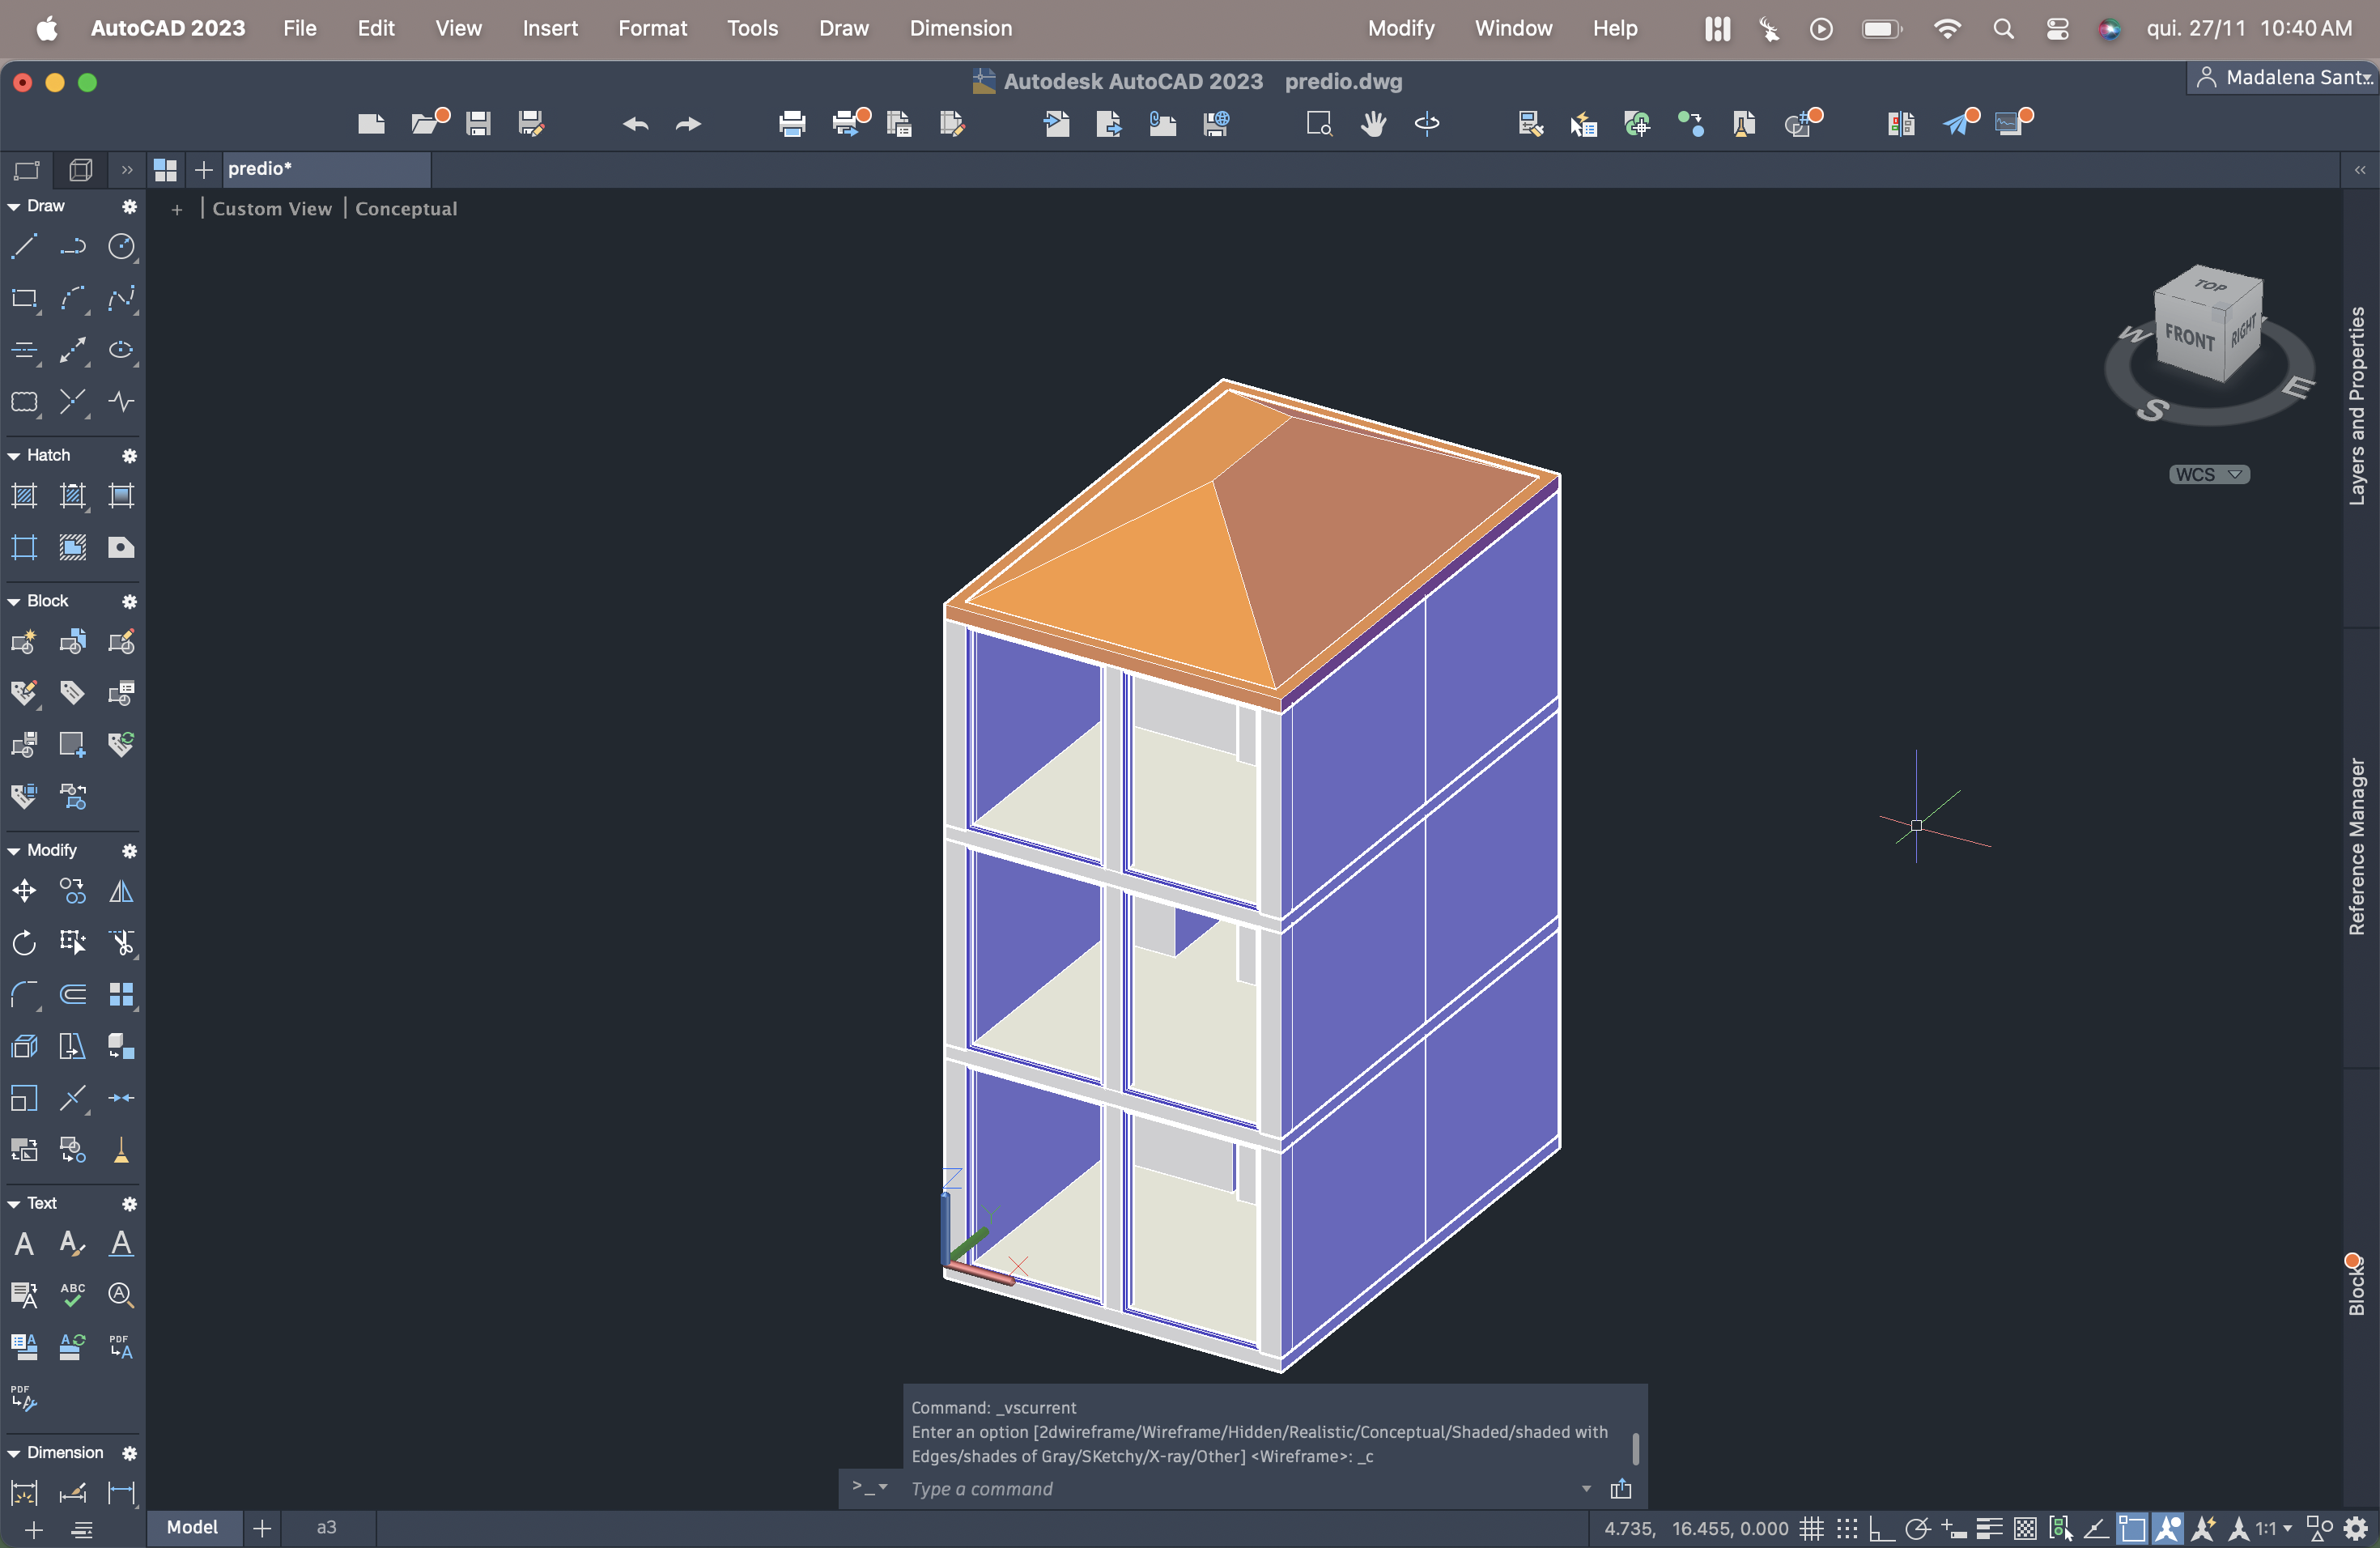Toggle grid display in status bar

coord(1811,1528)
